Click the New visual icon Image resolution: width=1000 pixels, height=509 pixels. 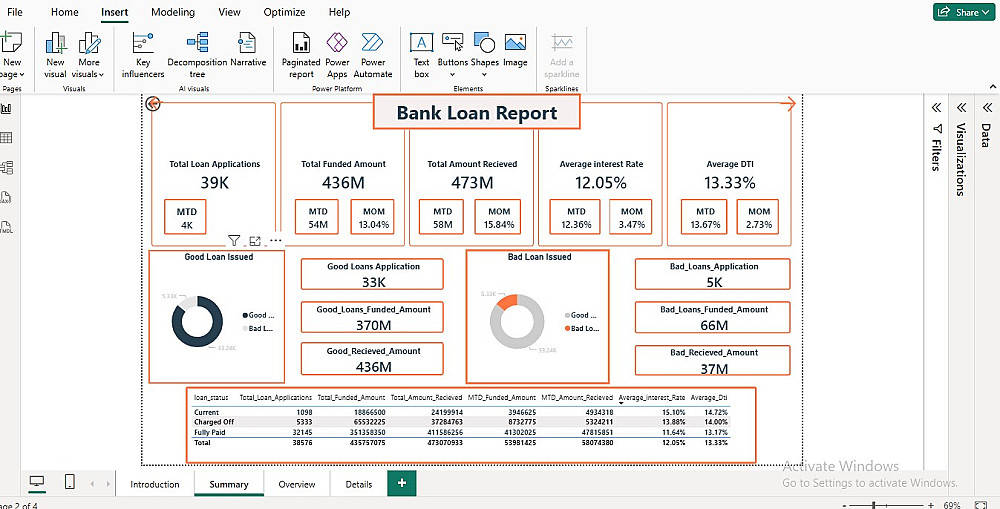tap(55, 55)
